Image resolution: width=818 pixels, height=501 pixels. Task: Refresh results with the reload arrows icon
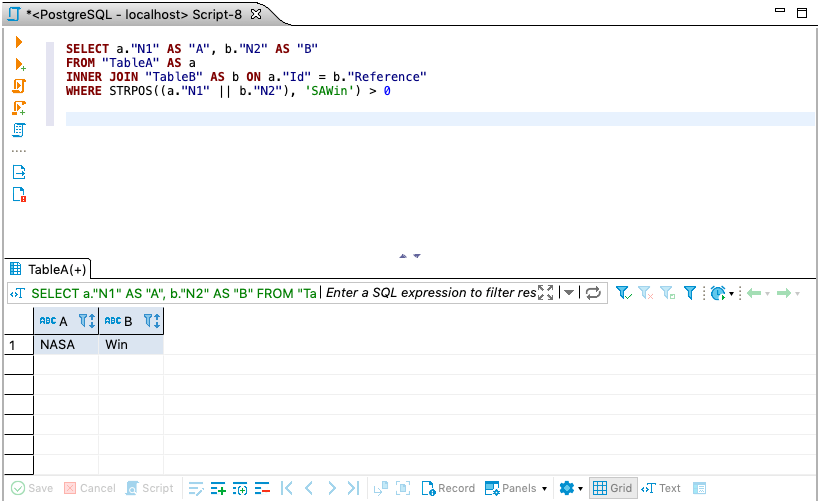[x=593, y=293]
